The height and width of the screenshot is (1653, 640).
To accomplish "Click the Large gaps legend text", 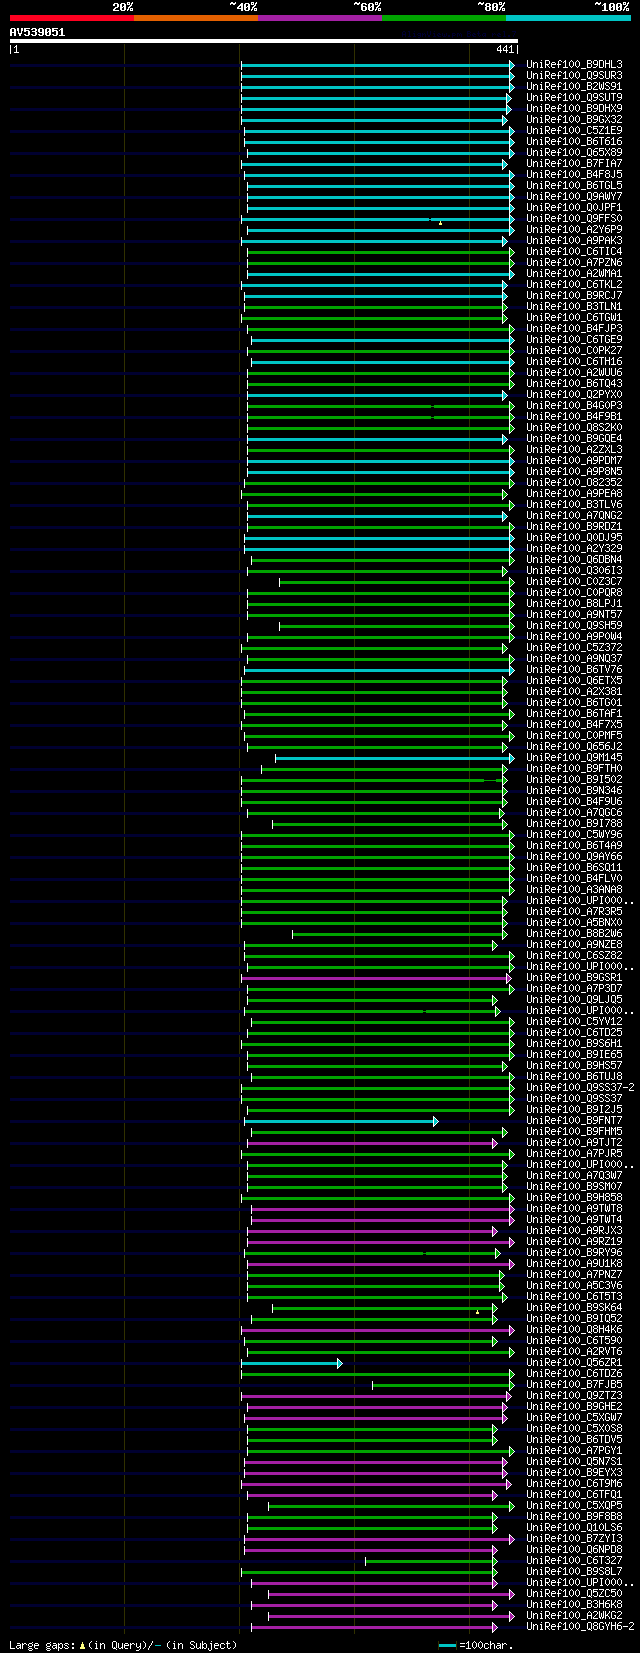I will pyautogui.click(x=123, y=1645).
